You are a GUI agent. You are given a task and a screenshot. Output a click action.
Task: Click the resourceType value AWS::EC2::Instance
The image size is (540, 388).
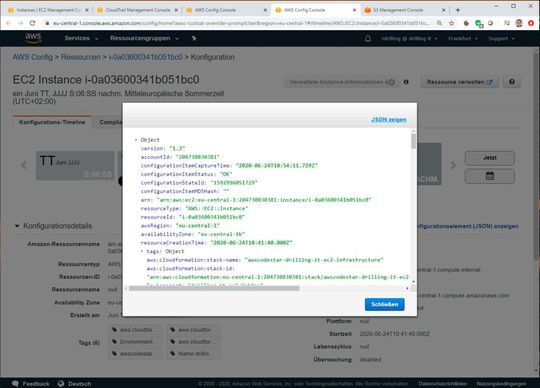[216, 209]
